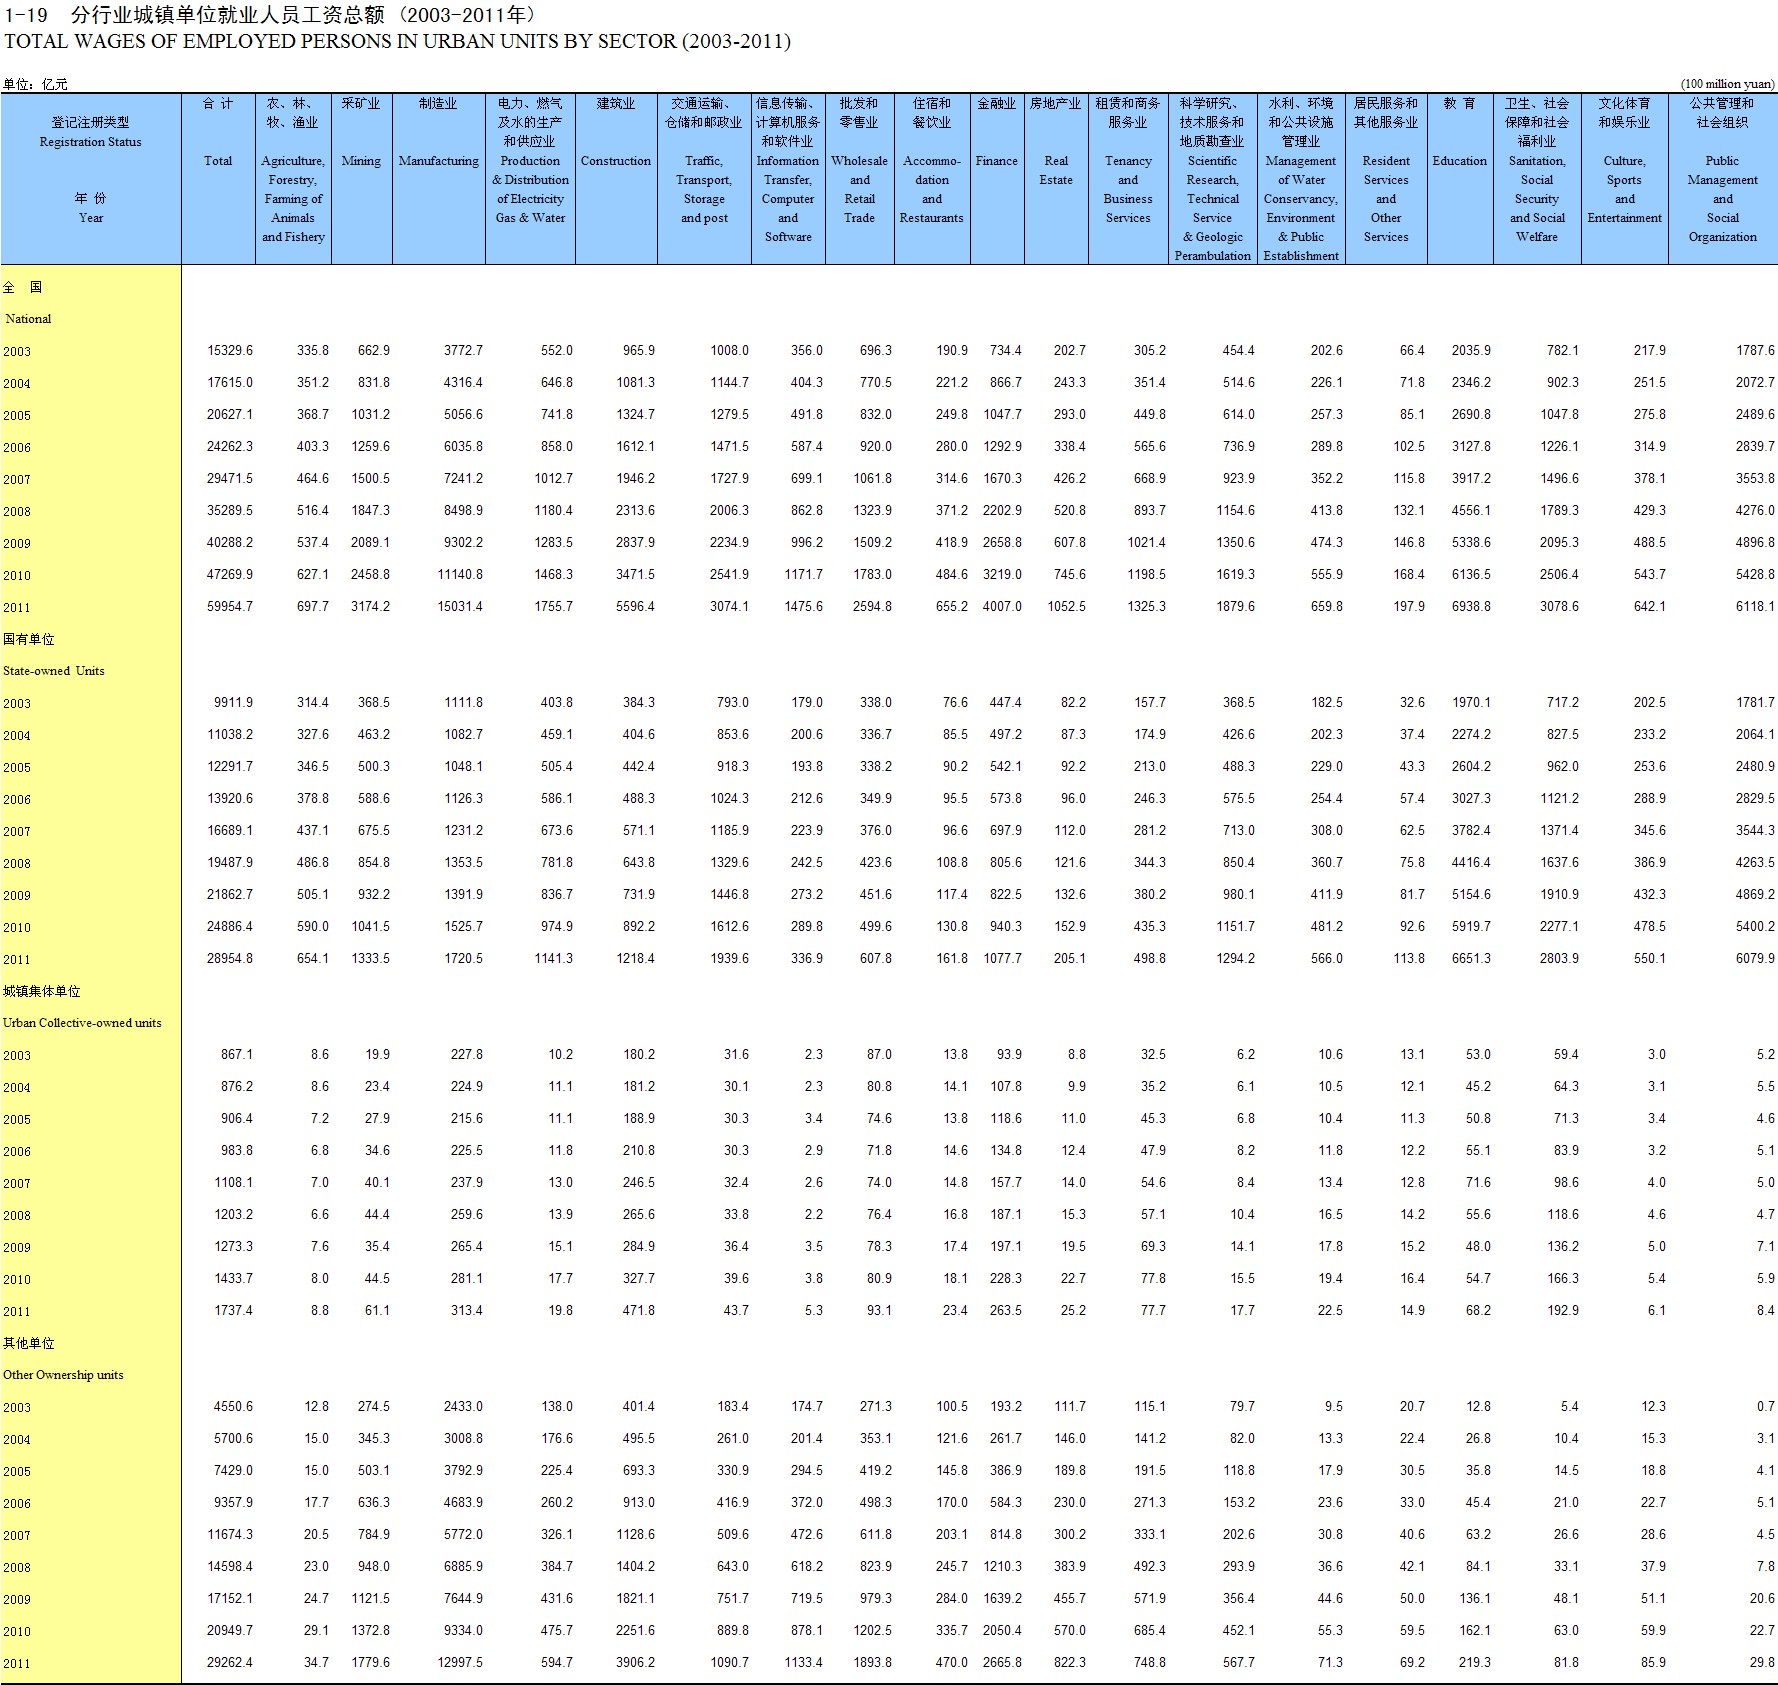Click the Chinese title '分行业城镇单位就业人员工资总额'
Viewport: 1778px width, 1685px height.
coord(228,14)
